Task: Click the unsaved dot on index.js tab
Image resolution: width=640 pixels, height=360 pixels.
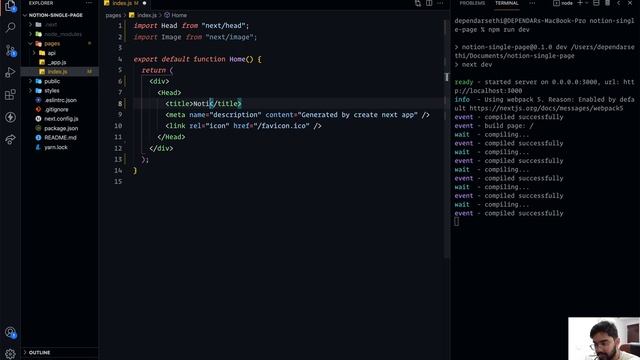Action: (x=144, y=3)
